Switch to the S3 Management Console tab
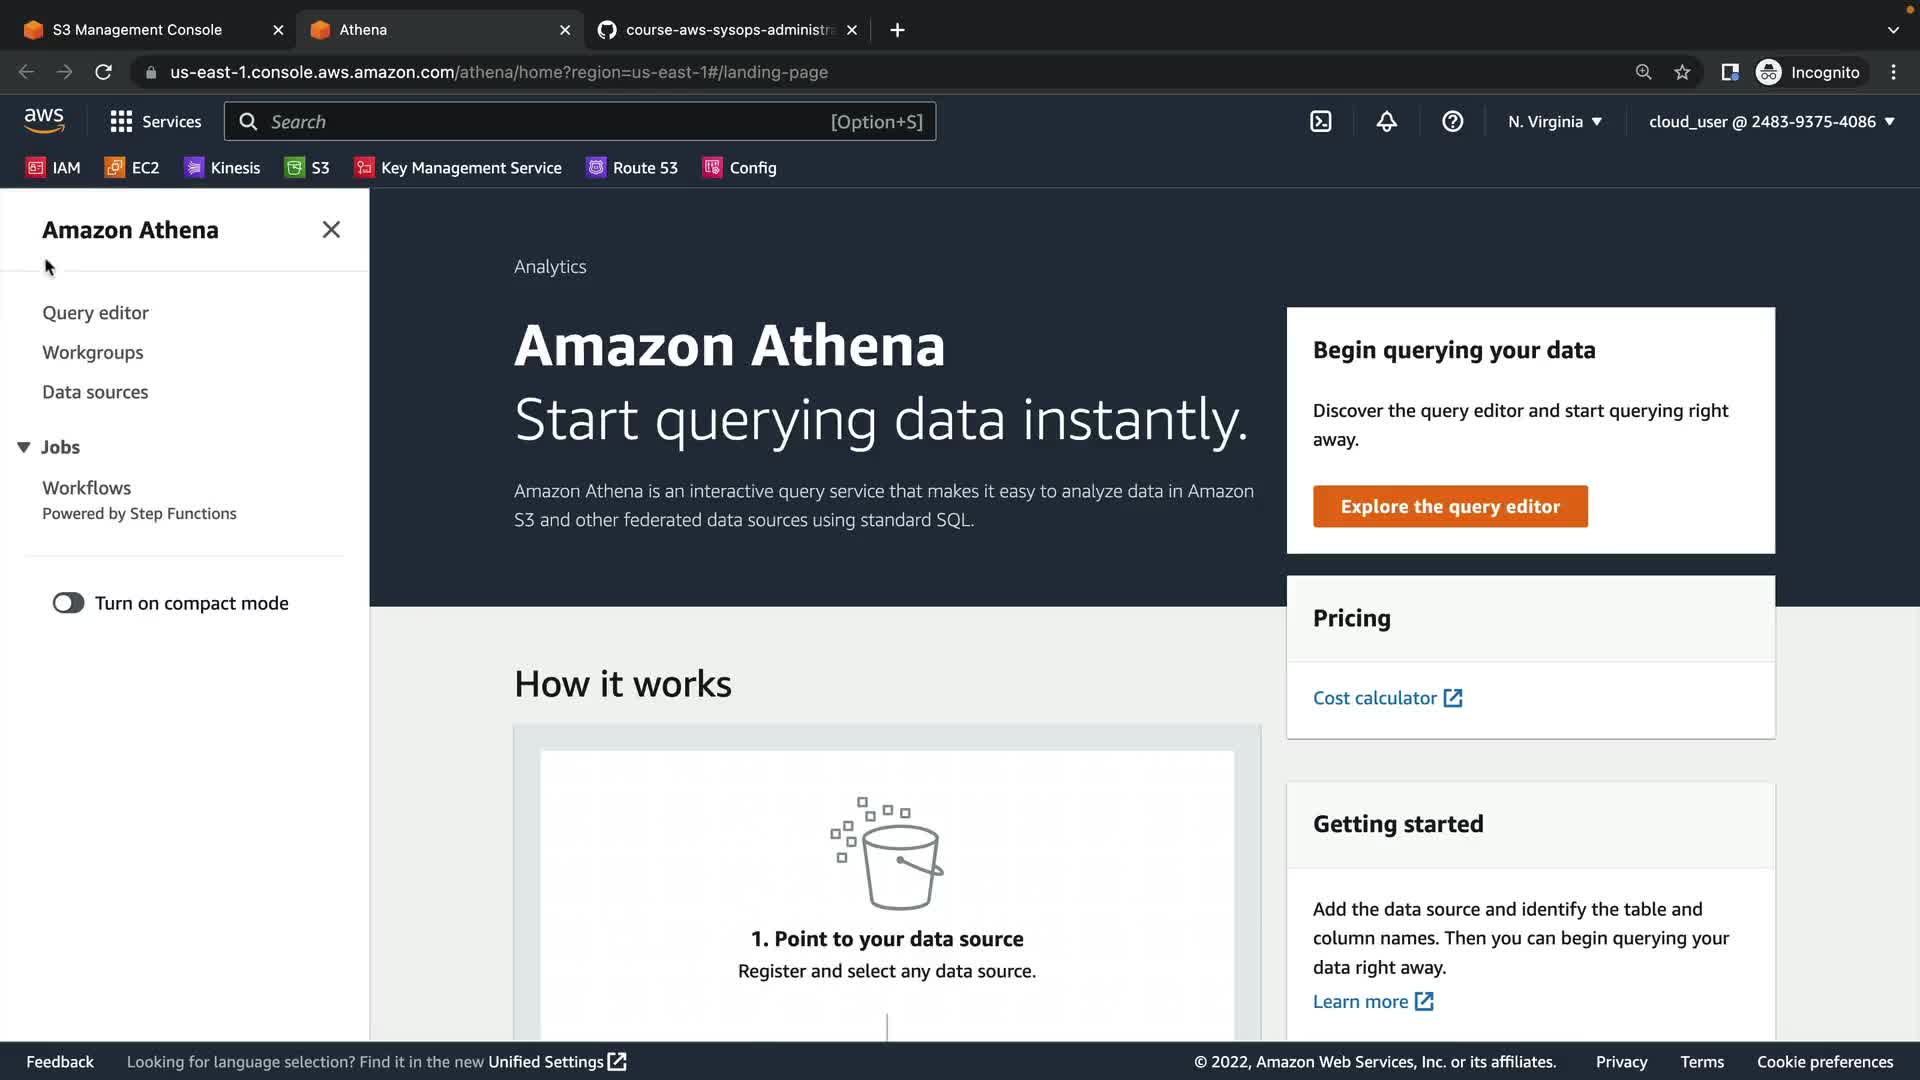Viewport: 1920px width, 1080px height. (137, 30)
